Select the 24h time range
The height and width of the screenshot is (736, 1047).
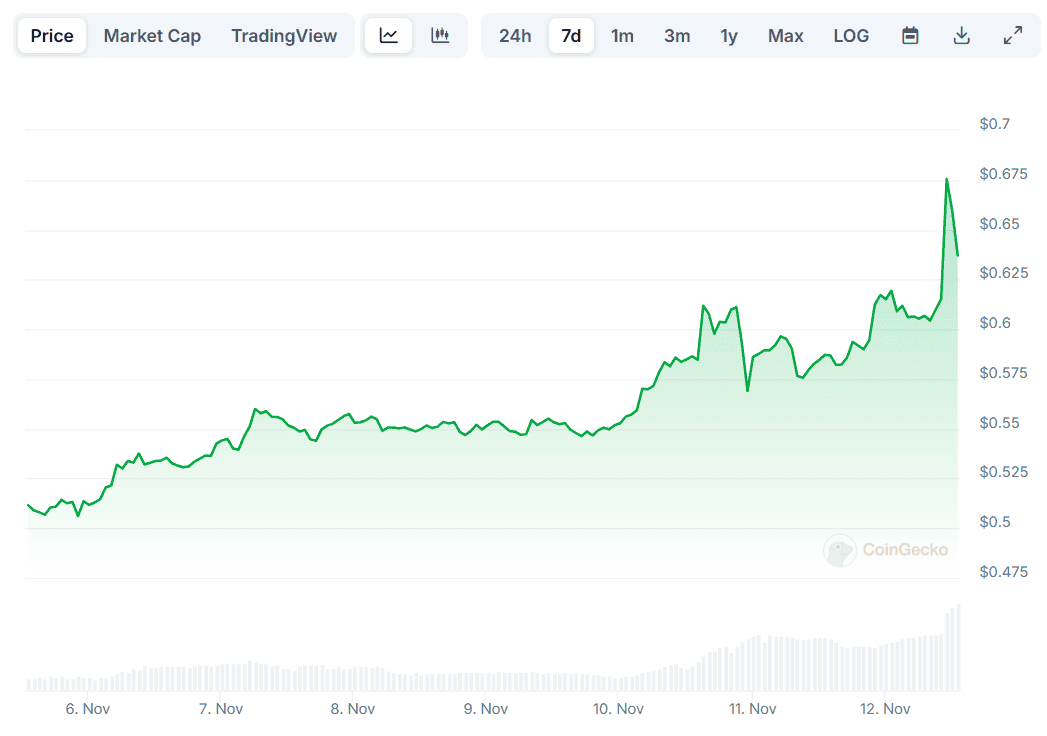pyautogui.click(x=515, y=36)
